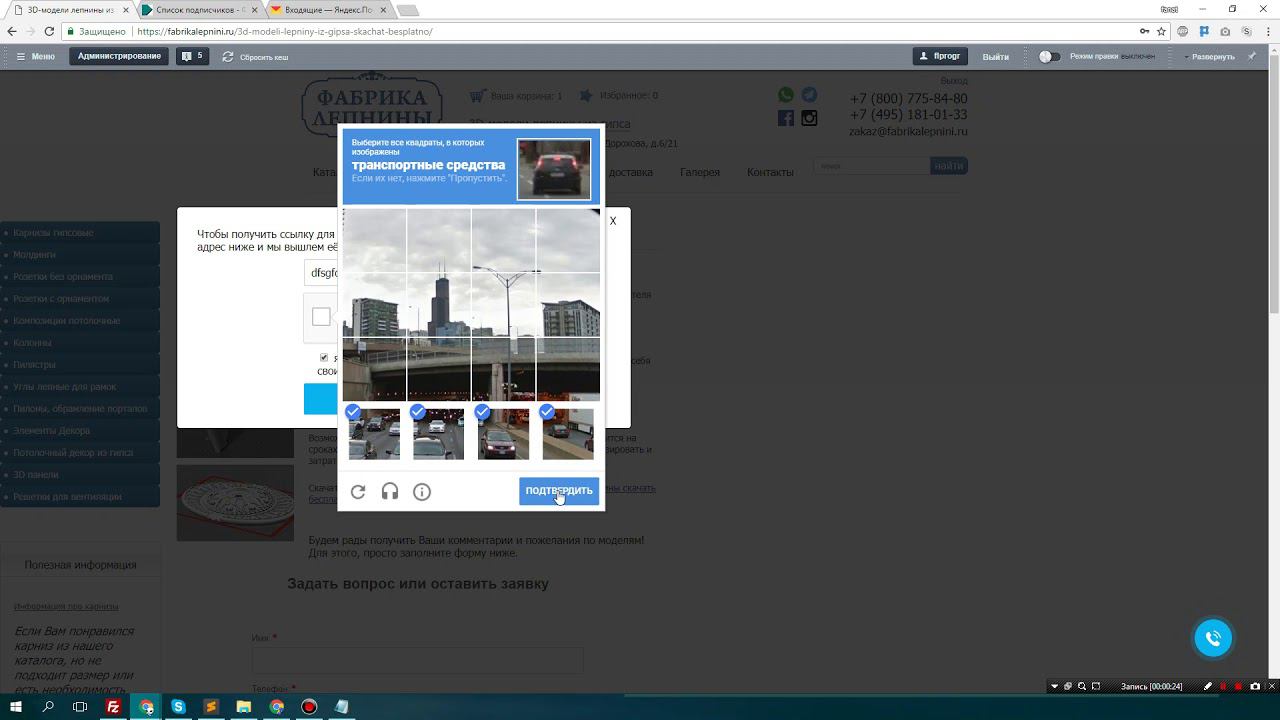Screen dimensions: 1280x720
Task: Toggle the small consent checkbox in popup
Action: click(323, 357)
